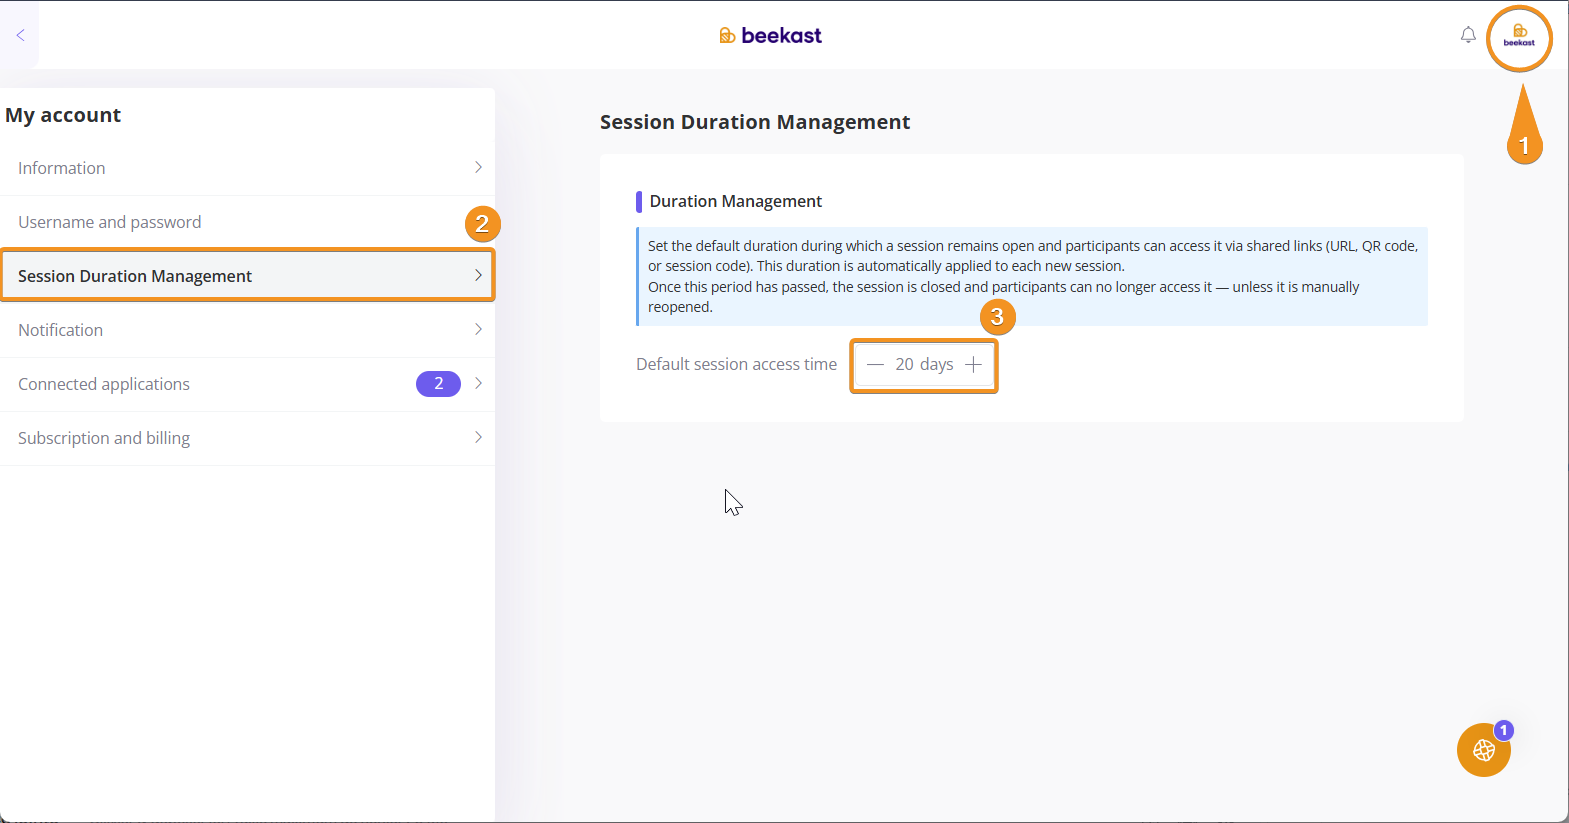Open Username and password settings

click(110, 222)
